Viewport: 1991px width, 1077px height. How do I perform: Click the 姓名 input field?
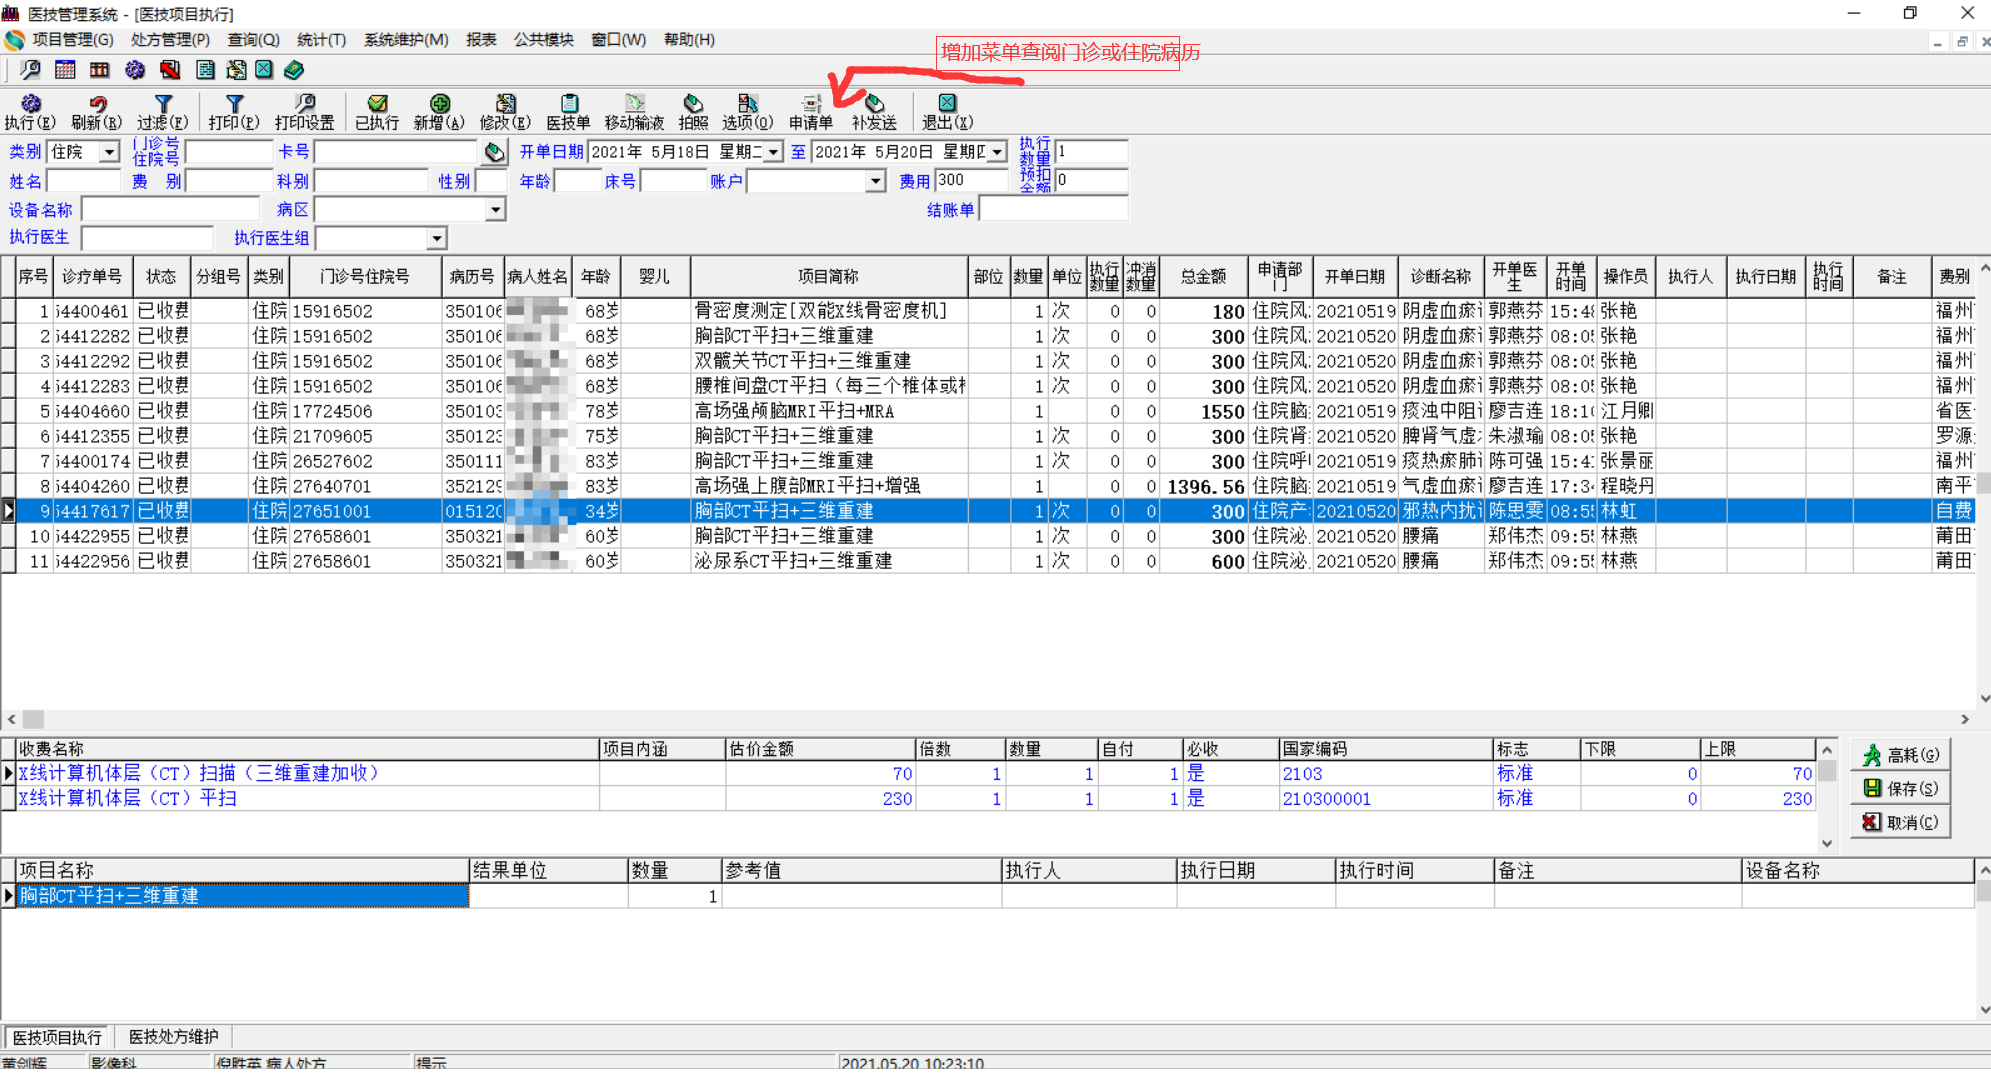pyautogui.click(x=84, y=181)
